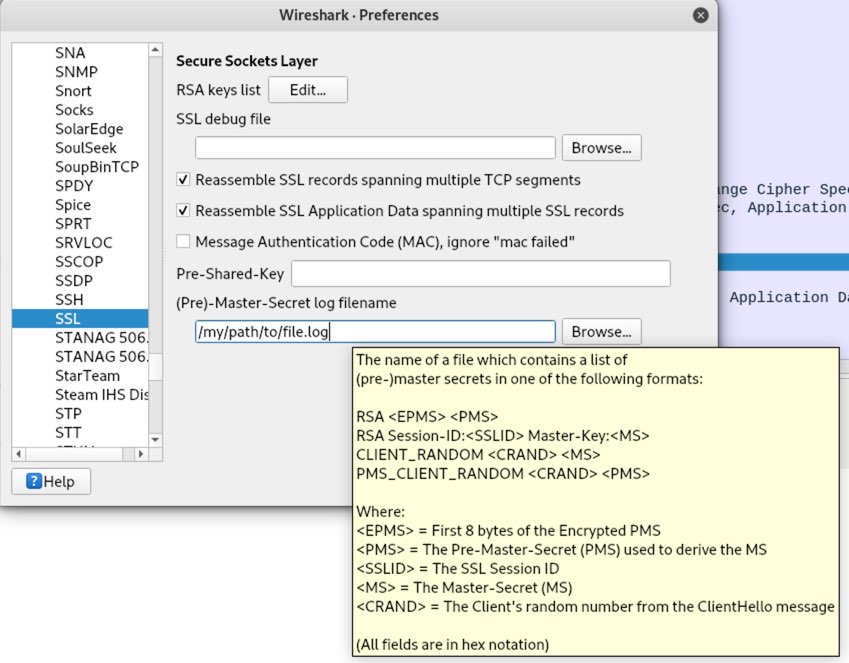This screenshot has width=849, height=663.
Task: Click the down arrow of the protocol list scrollbar
Action: [155, 440]
